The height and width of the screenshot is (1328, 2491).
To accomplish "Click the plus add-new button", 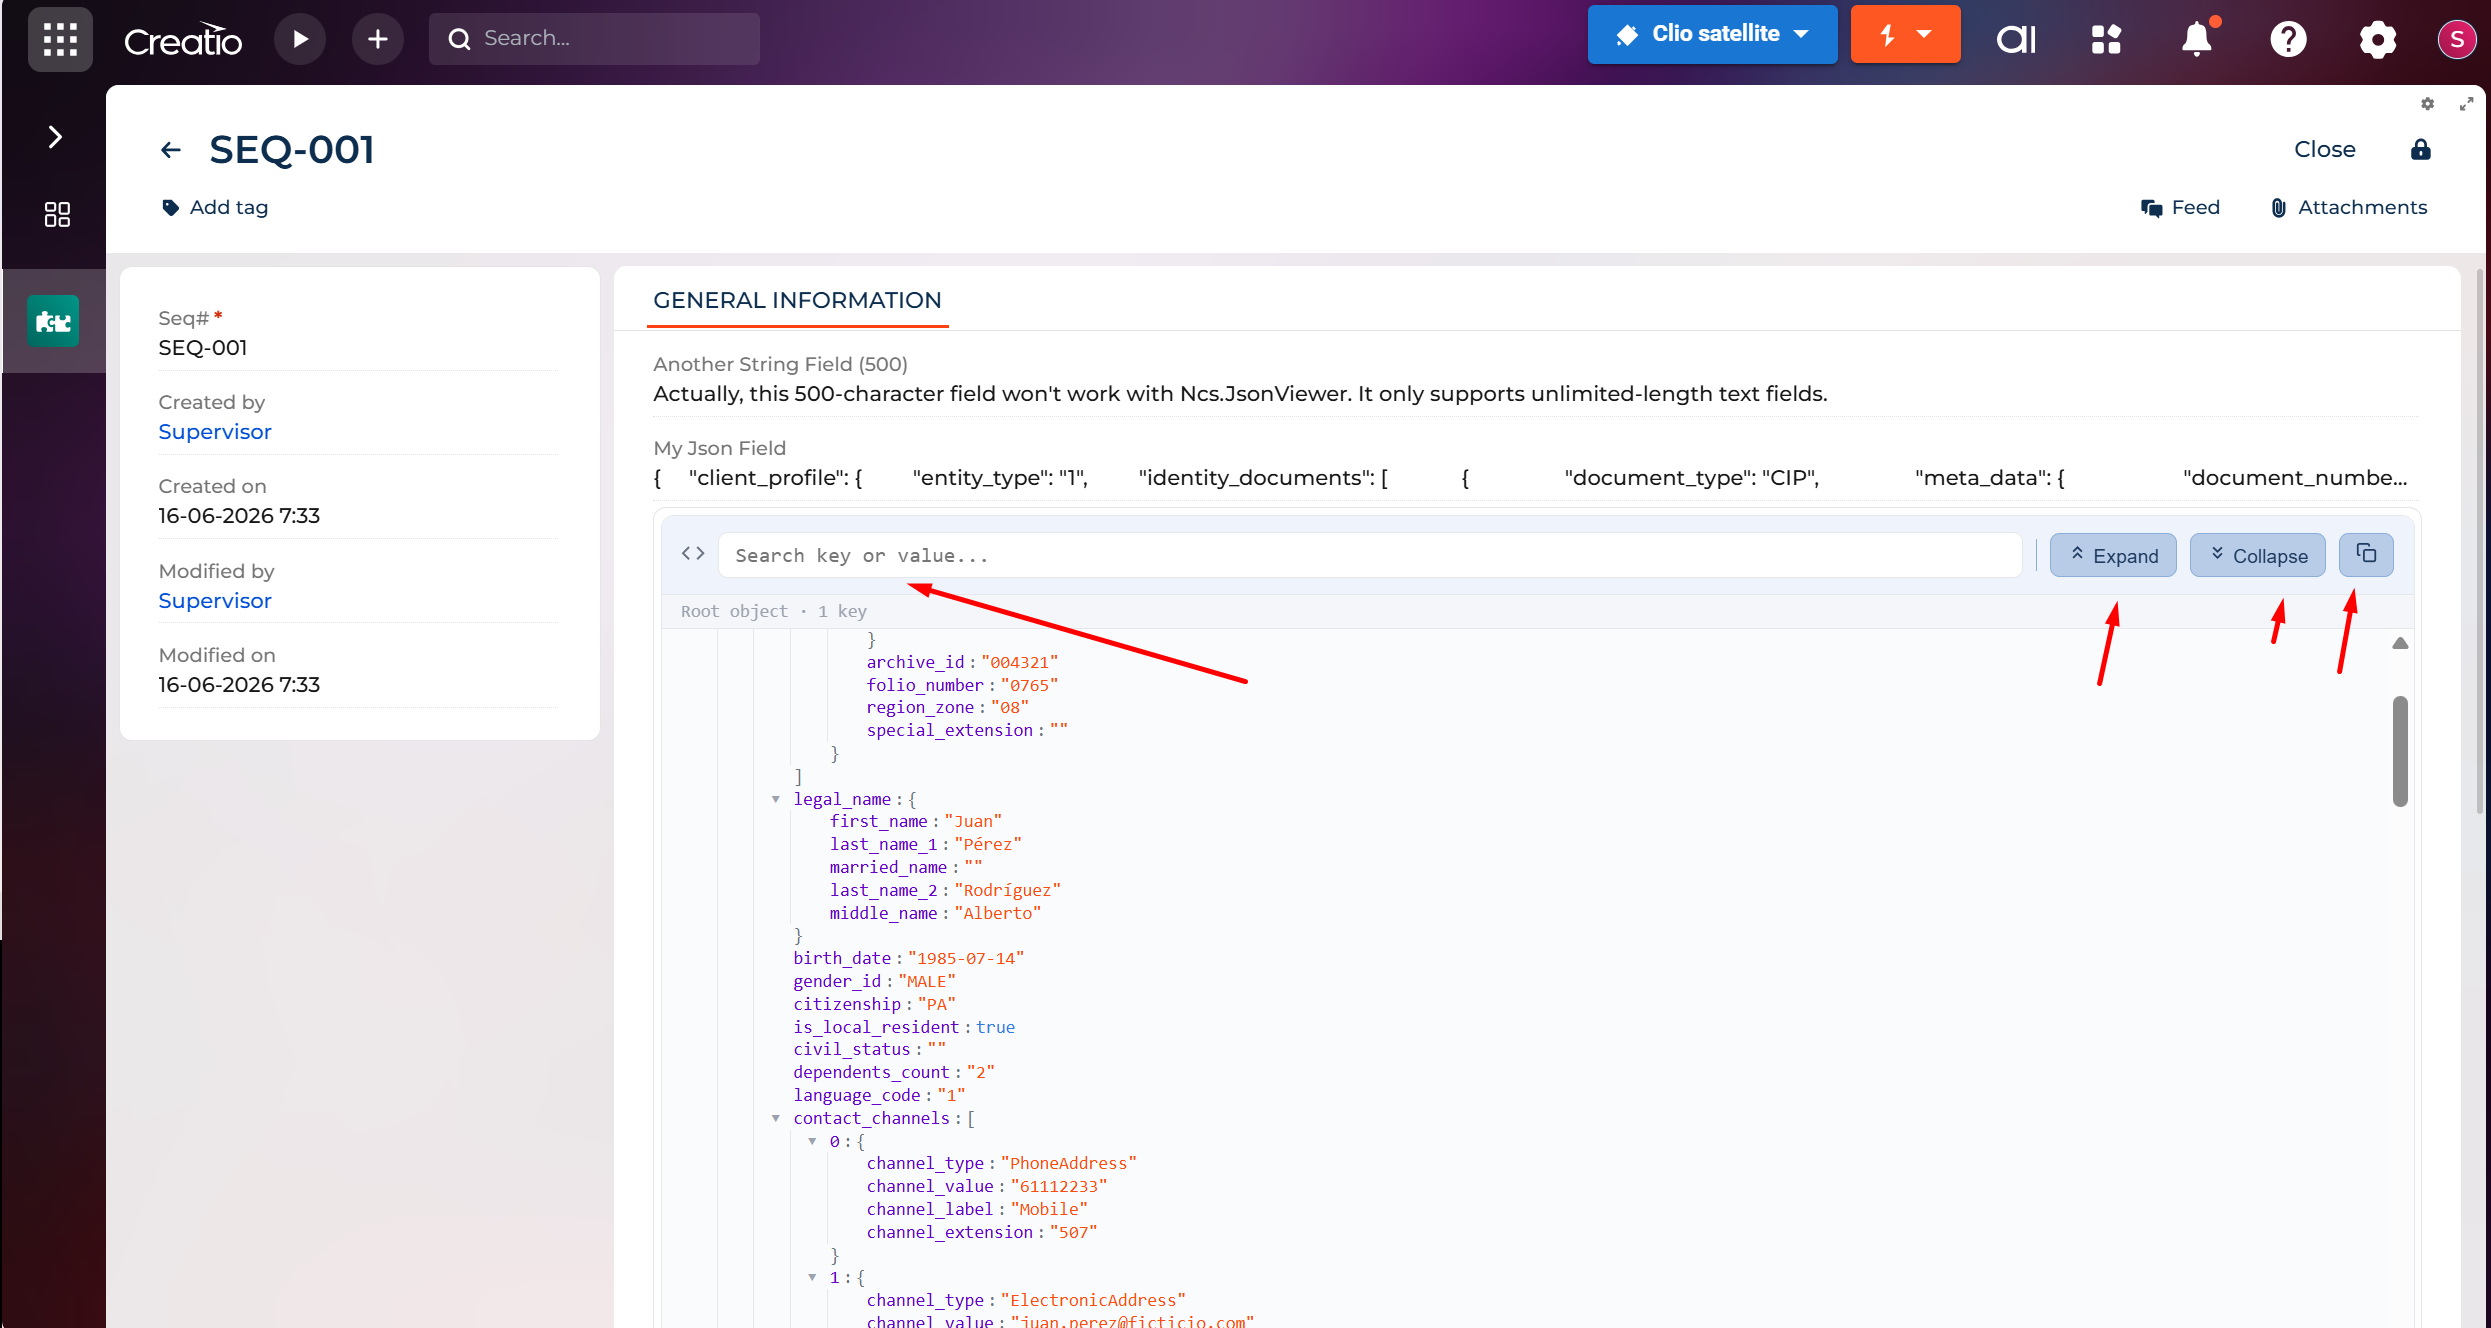I will pyautogui.click(x=377, y=39).
